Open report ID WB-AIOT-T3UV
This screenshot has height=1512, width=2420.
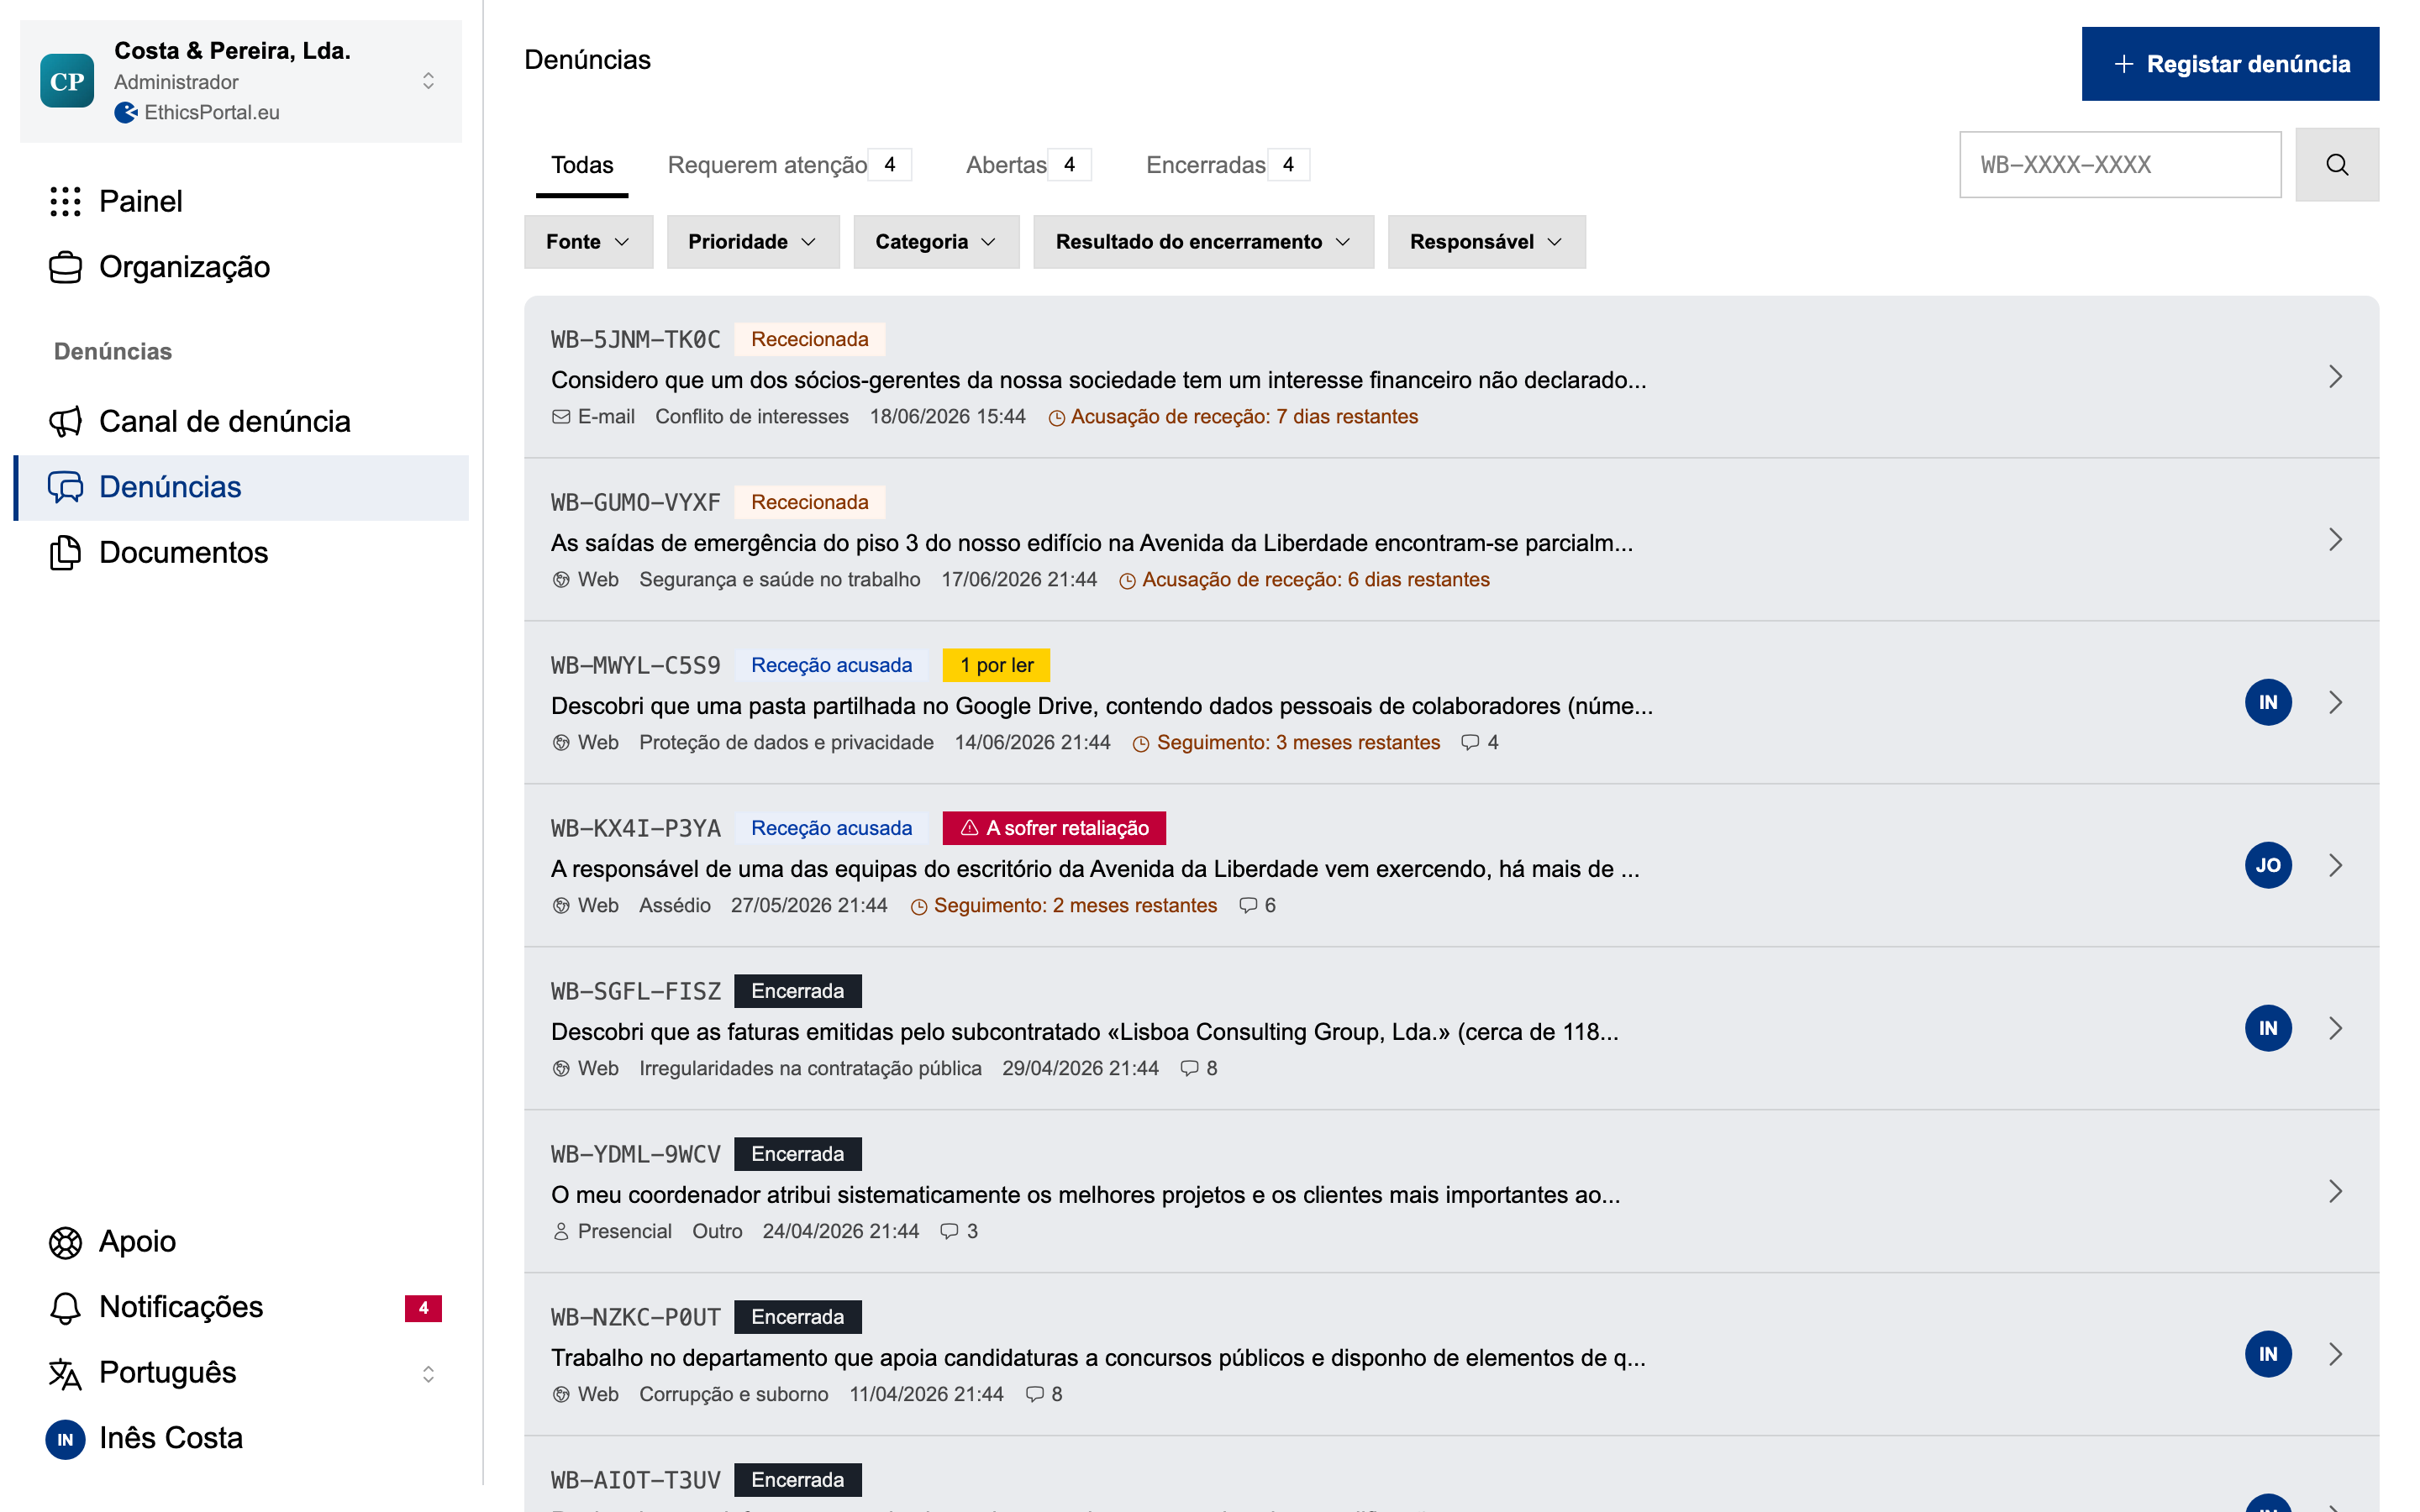(x=635, y=1480)
